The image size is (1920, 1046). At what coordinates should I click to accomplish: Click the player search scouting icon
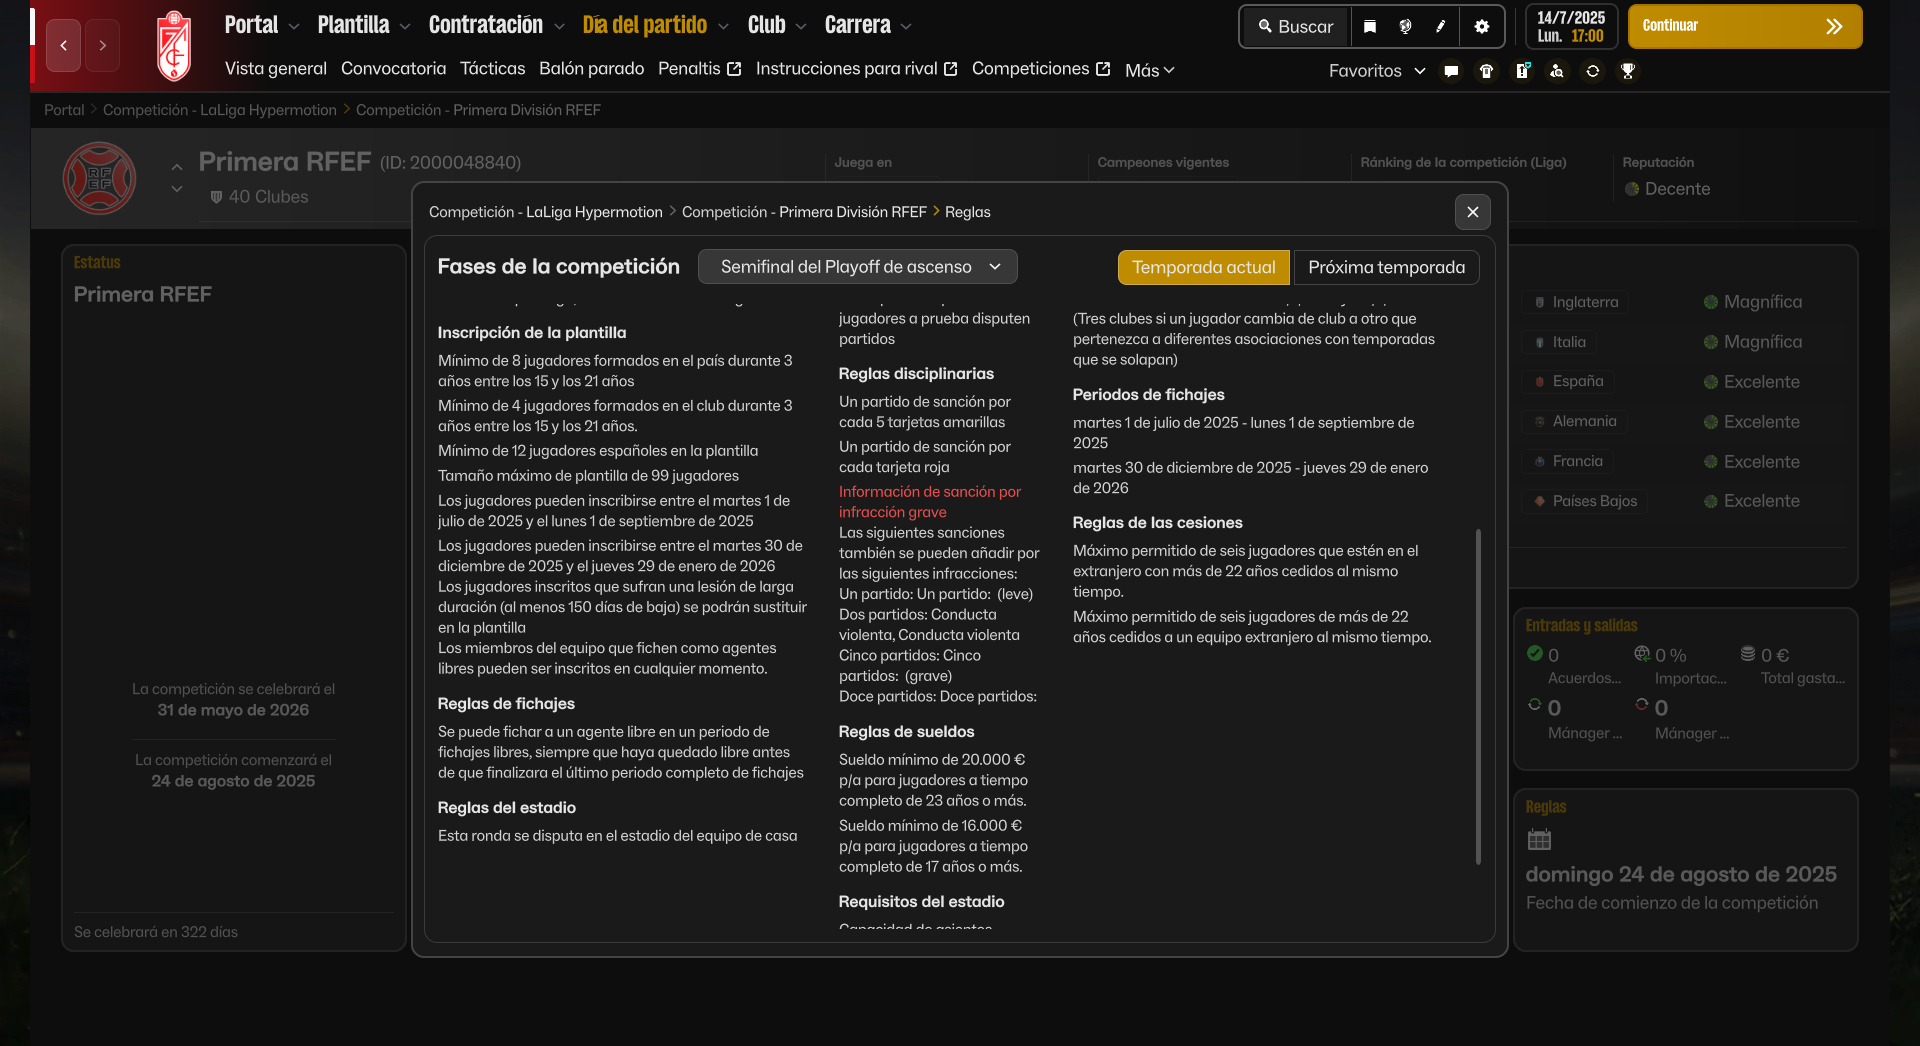pyautogui.click(x=1557, y=71)
